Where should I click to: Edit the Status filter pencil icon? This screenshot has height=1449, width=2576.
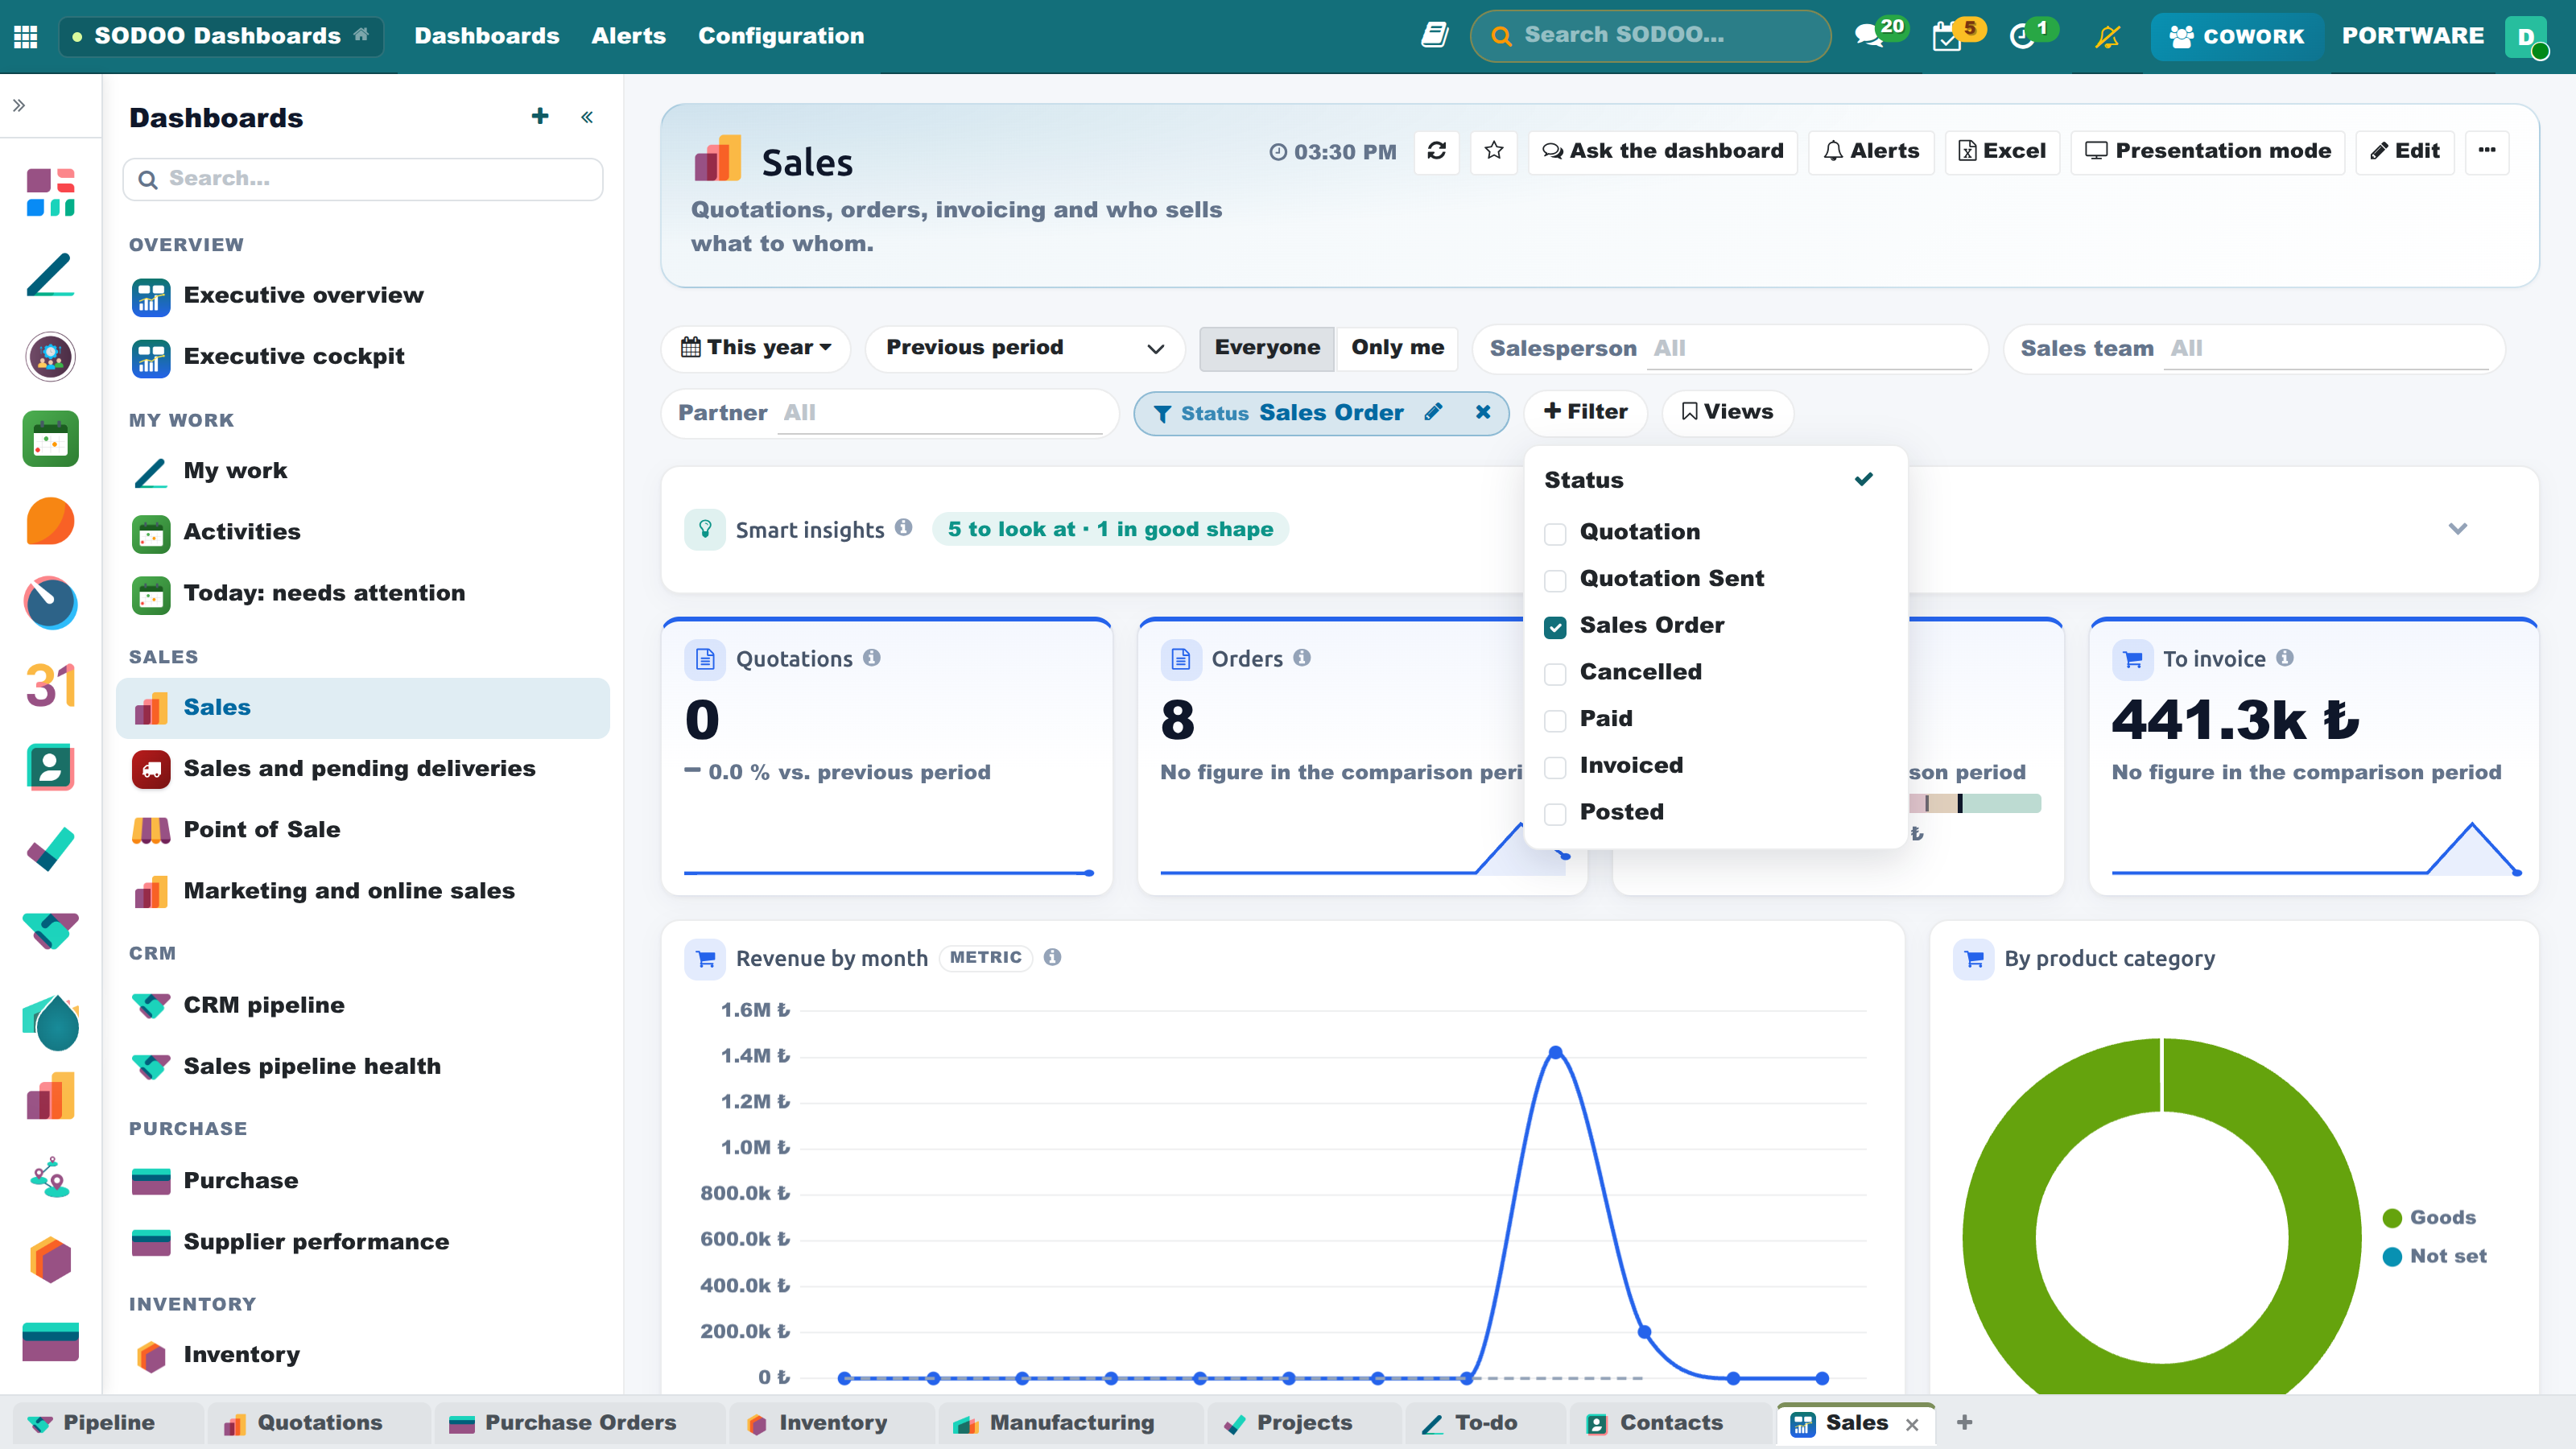coord(1433,412)
